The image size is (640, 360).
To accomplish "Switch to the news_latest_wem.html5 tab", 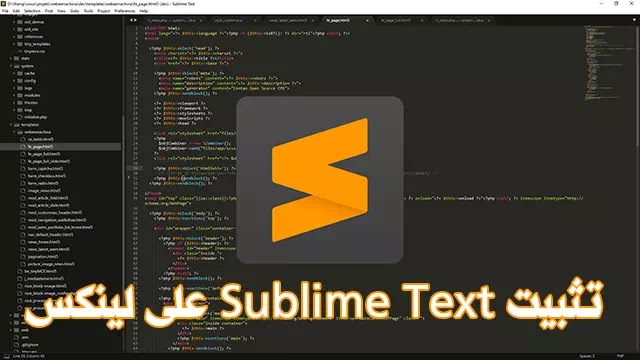I will tap(288, 20).
